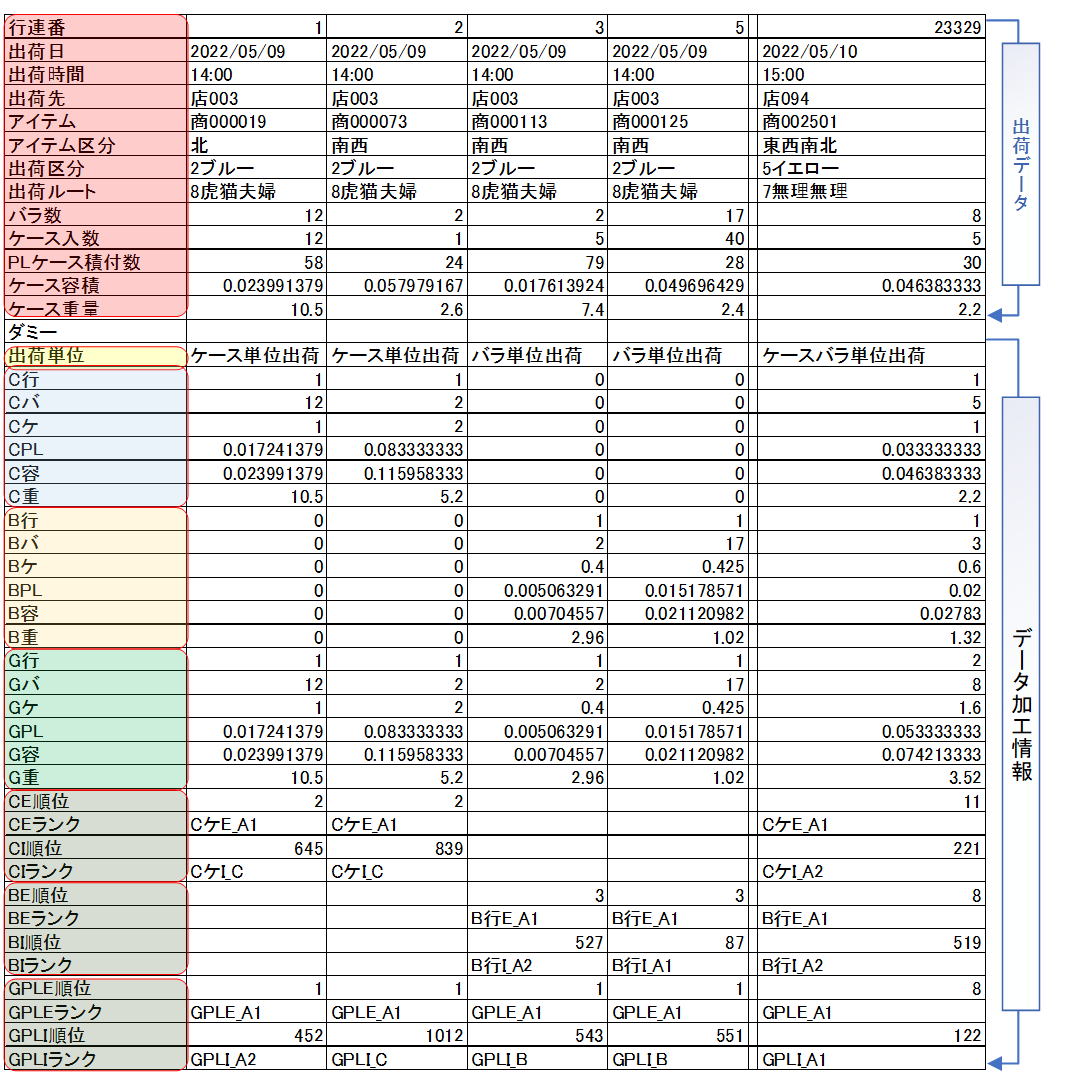Click the GPLI順位 value 1012
1065x1084 pixels.
[397, 1036]
